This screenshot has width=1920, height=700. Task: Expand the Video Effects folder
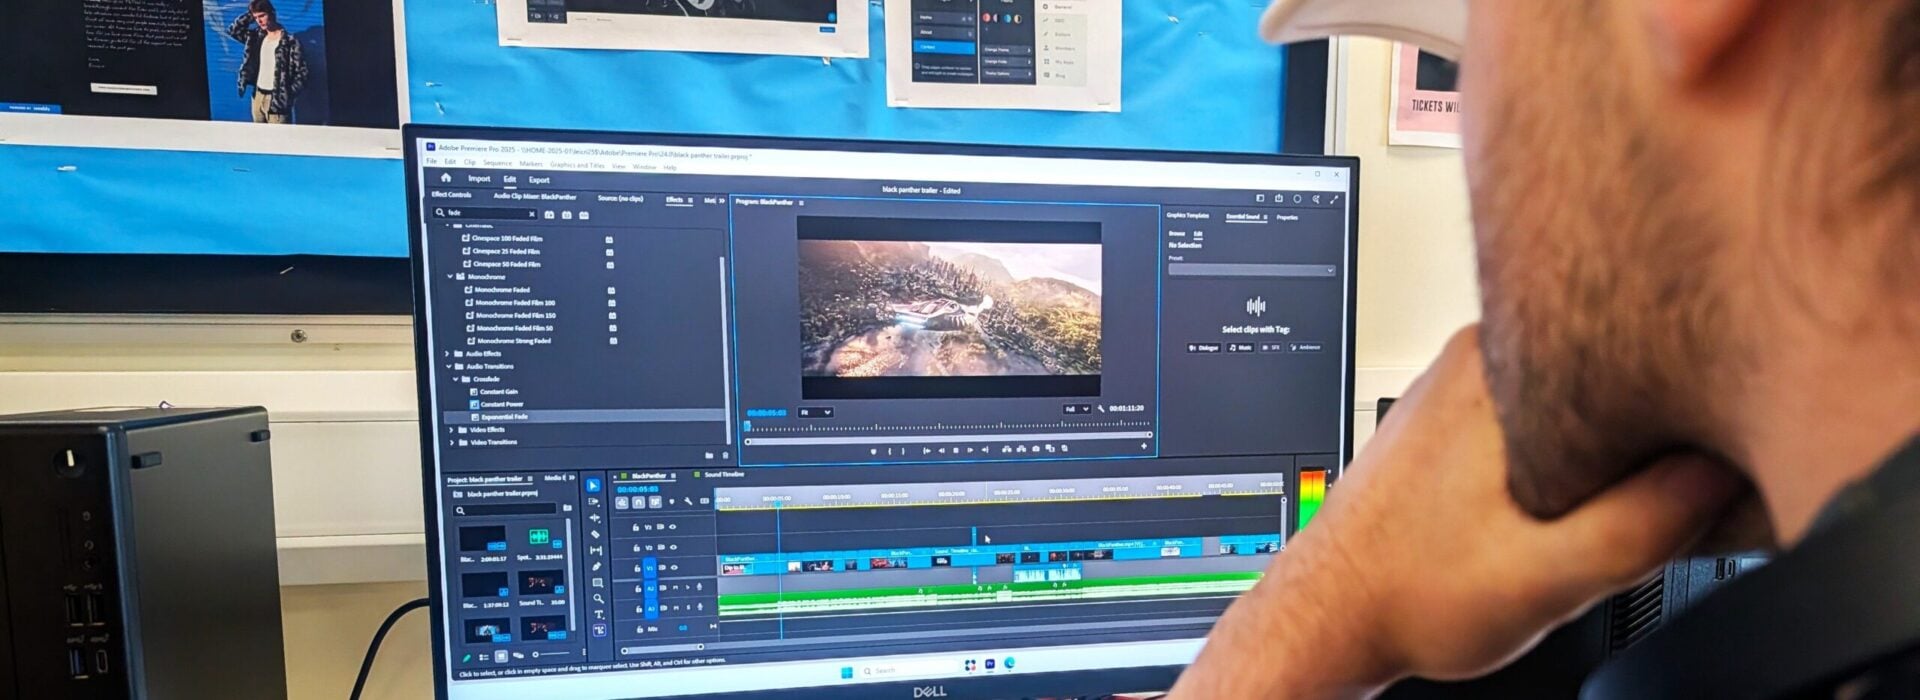coord(451,430)
